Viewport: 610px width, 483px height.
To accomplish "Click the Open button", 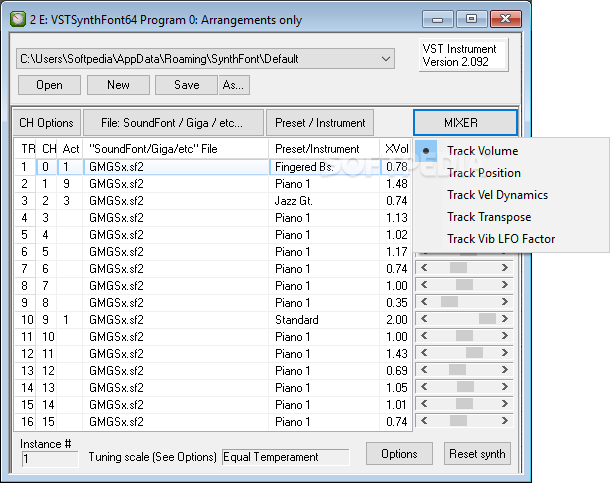I will click(x=49, y=85).
